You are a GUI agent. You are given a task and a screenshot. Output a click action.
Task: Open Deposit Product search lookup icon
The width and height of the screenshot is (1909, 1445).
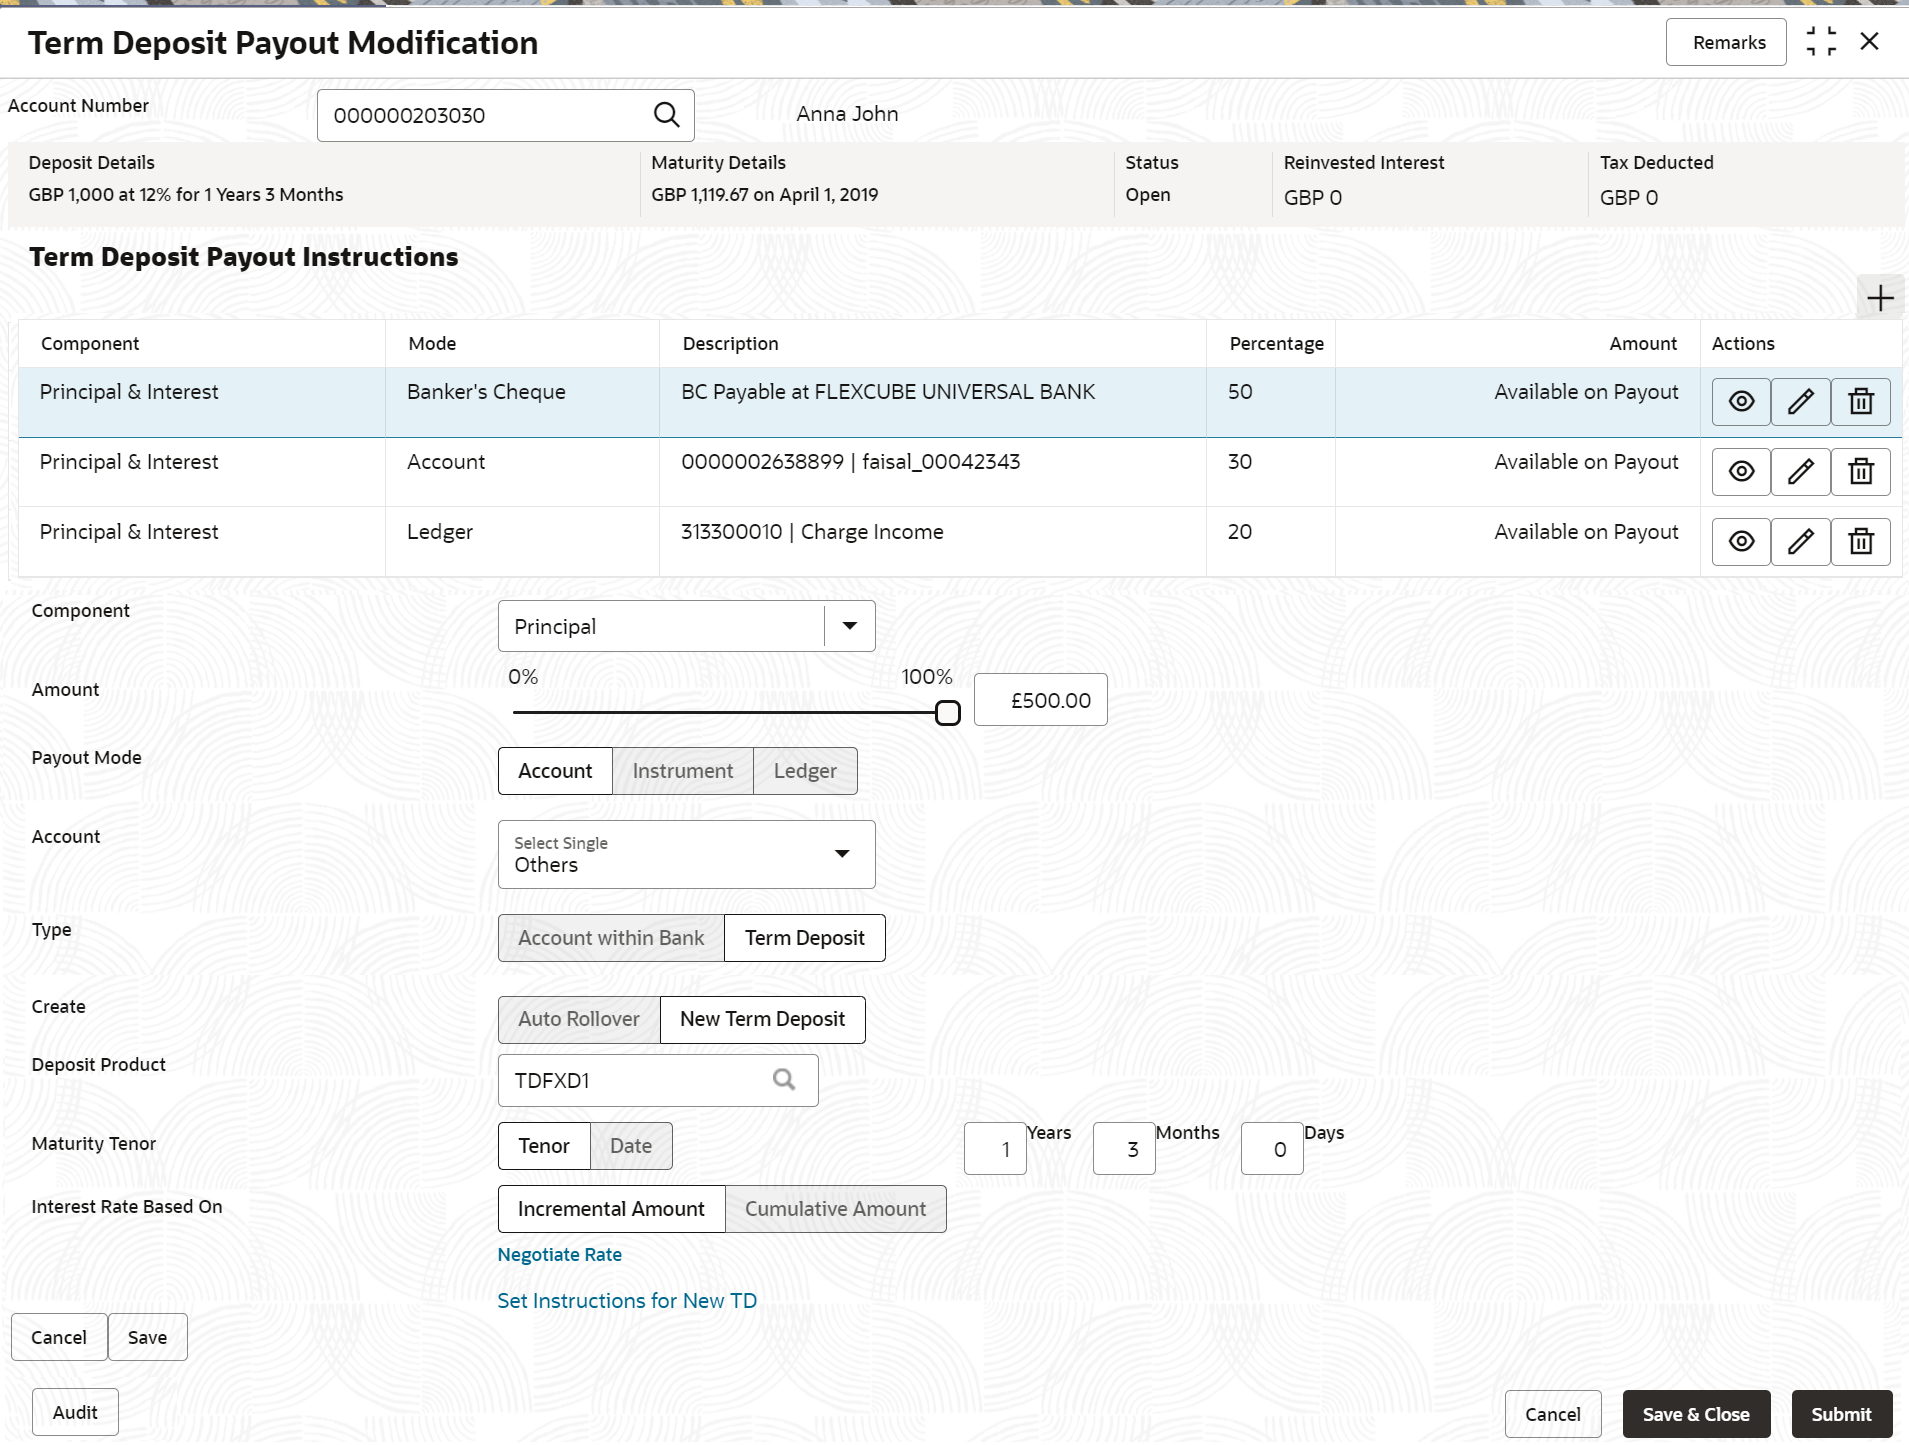point(784,1080)
